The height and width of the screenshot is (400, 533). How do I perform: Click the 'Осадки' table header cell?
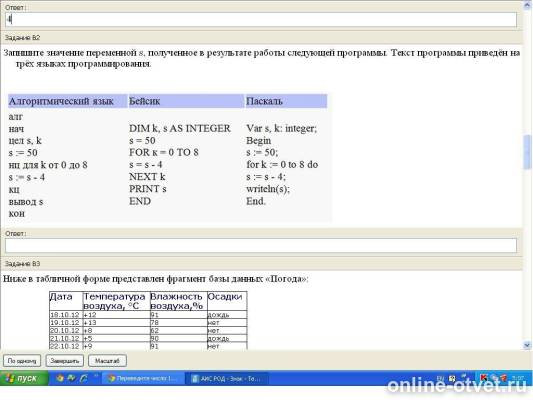pos(227,301)
